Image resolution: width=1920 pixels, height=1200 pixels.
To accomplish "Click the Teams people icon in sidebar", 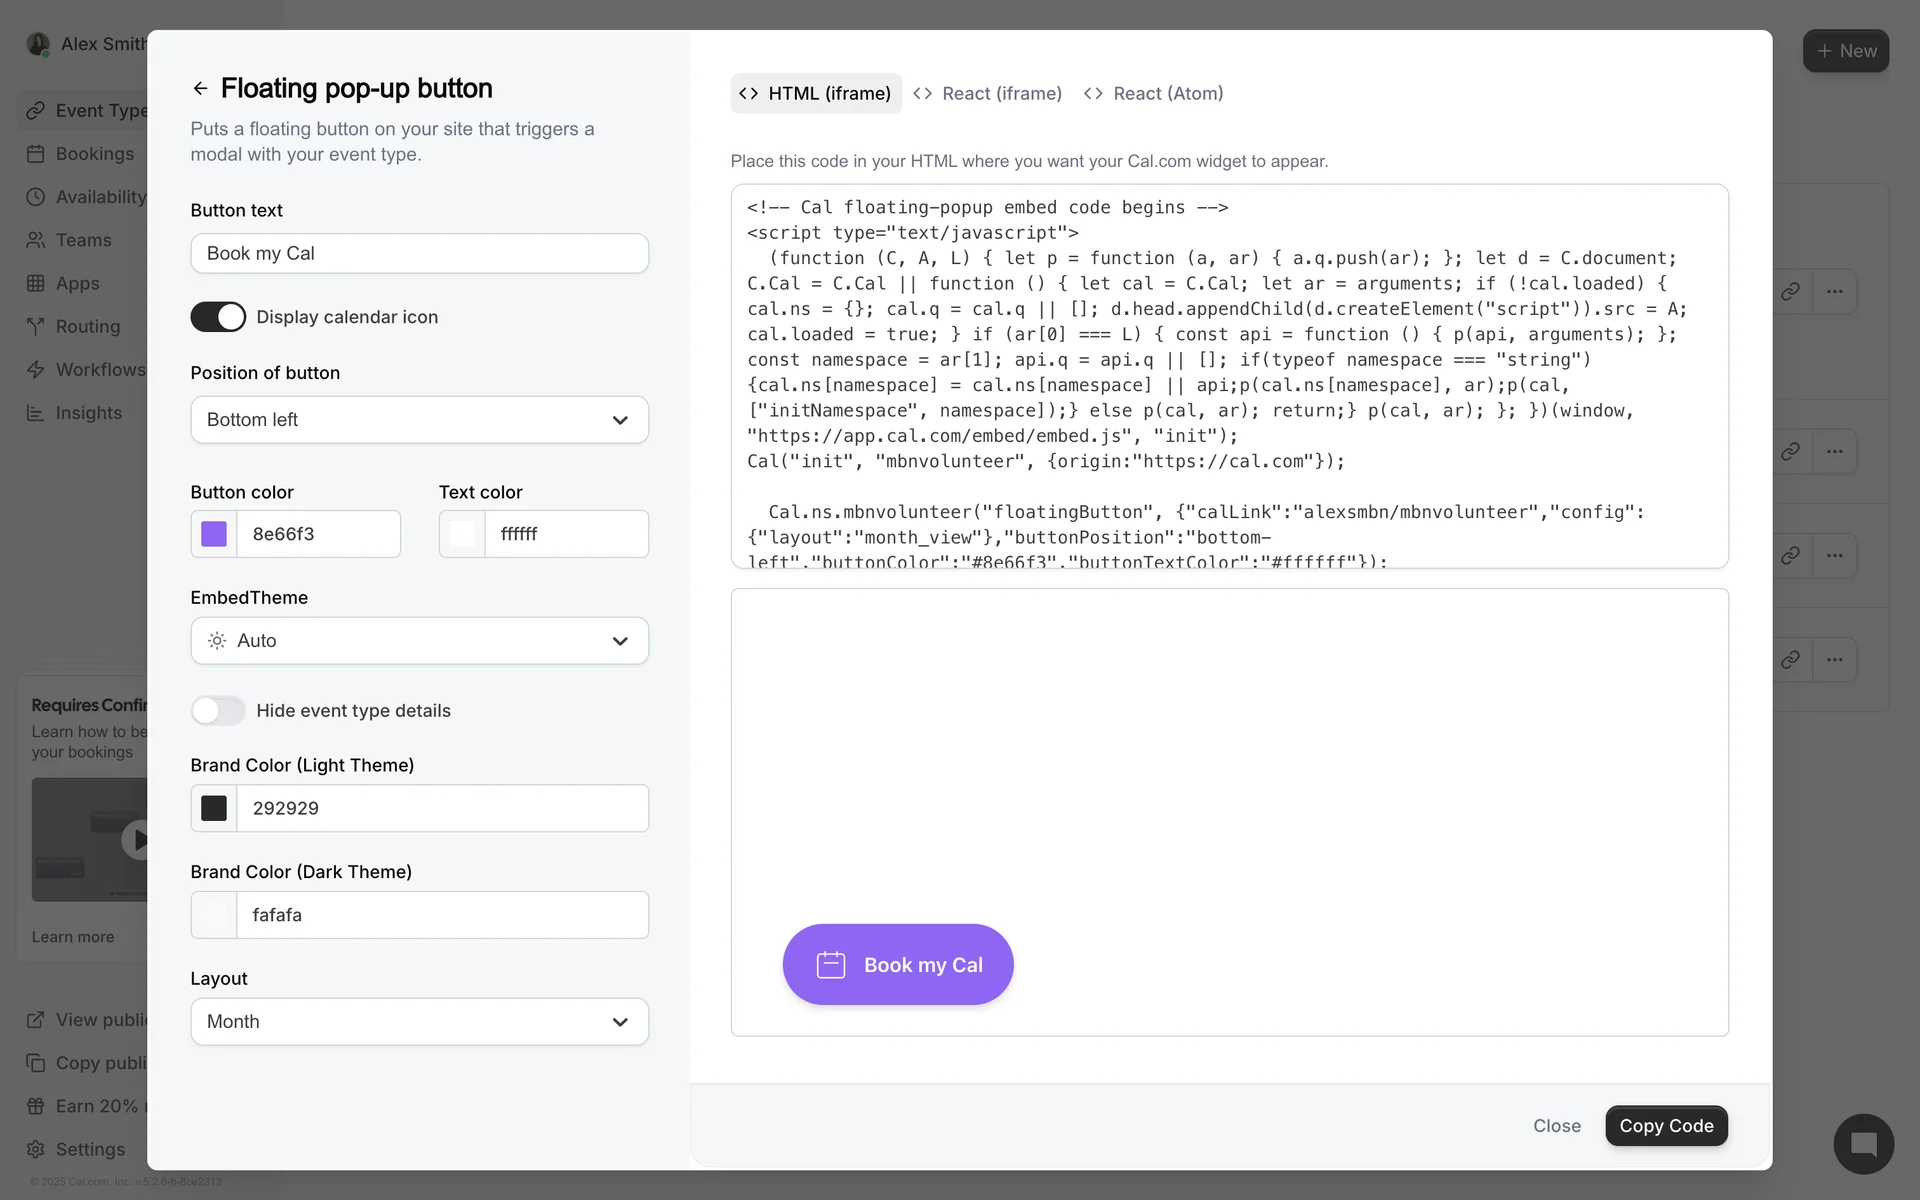I will click(x=36, y=240).
